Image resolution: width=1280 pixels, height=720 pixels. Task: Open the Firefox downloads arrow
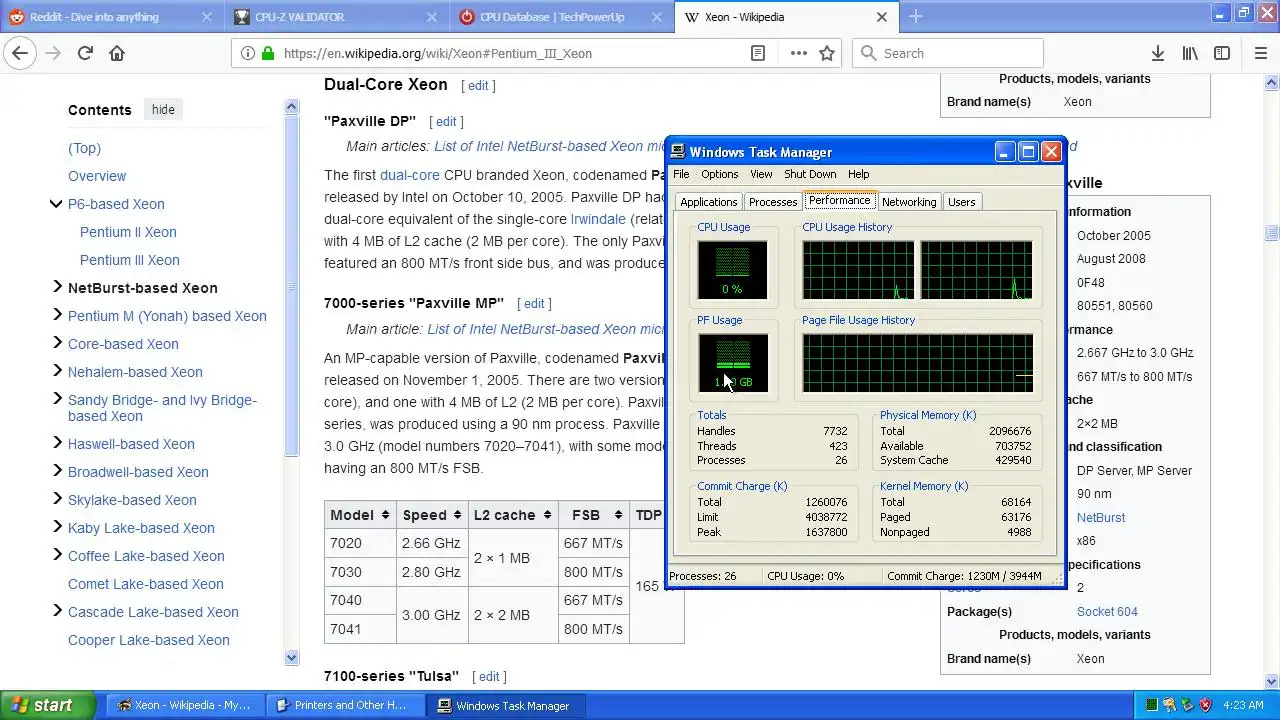tap(1157, 53)
